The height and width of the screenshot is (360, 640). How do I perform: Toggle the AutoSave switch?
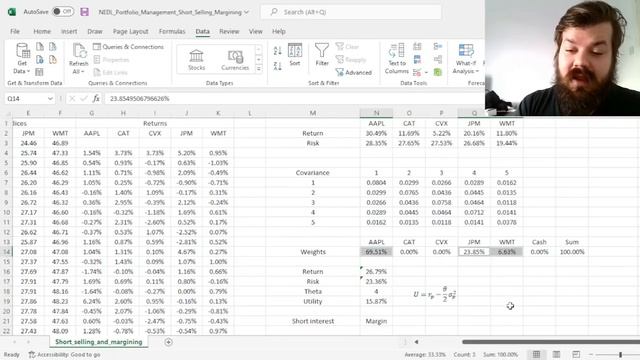pos(62,12)
